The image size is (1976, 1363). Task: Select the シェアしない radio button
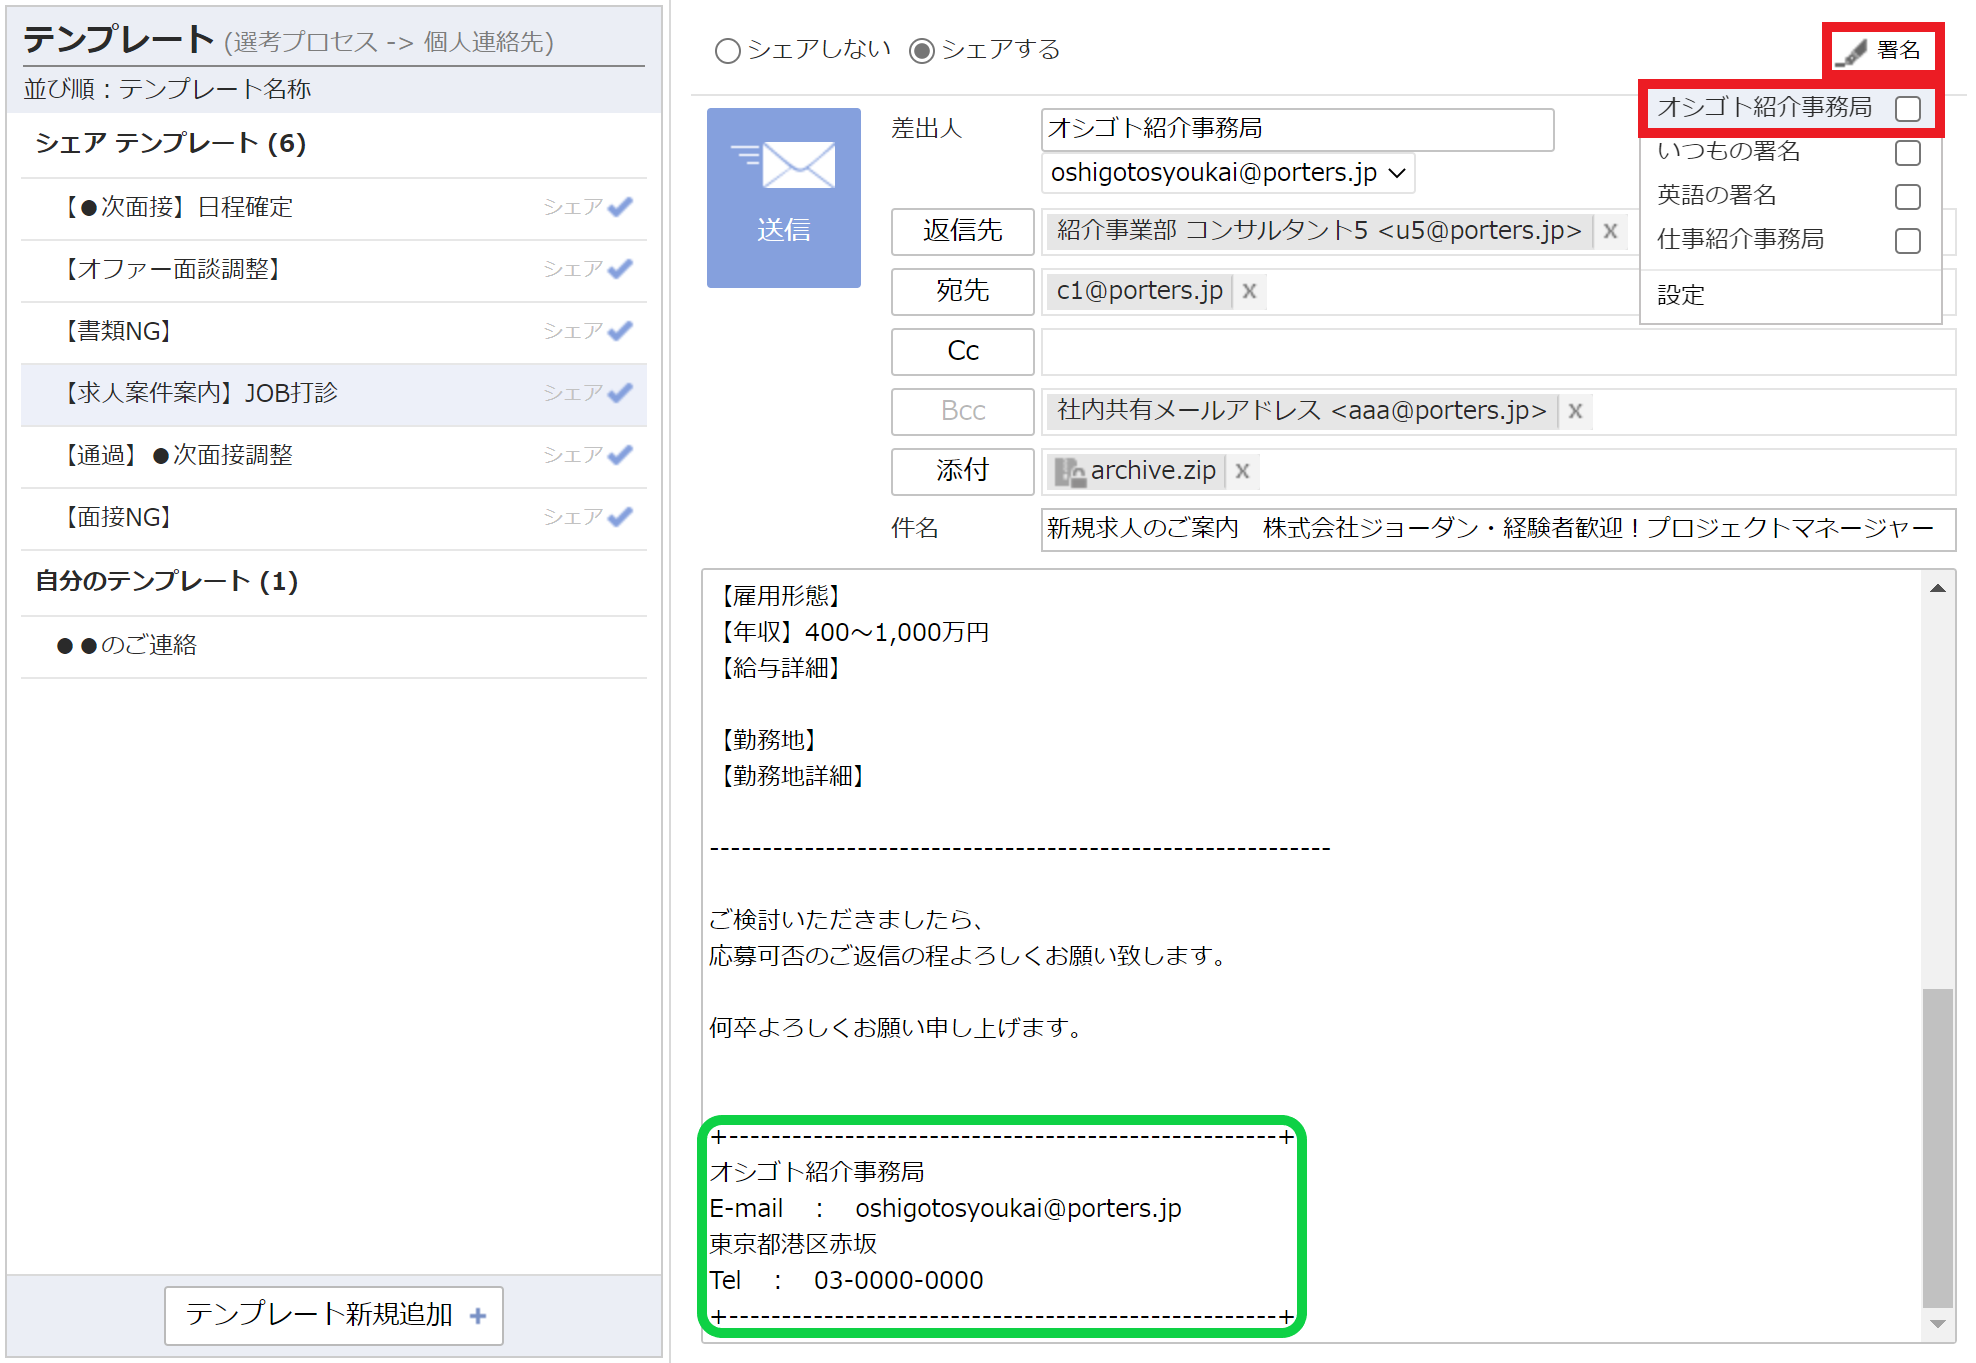pyautogui.click(x=728, y=51)
